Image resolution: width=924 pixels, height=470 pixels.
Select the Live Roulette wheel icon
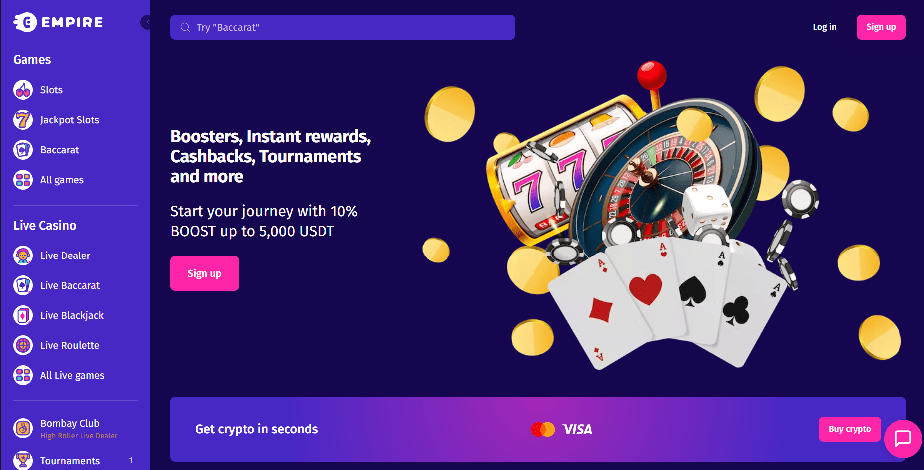[x=23, y=345]
